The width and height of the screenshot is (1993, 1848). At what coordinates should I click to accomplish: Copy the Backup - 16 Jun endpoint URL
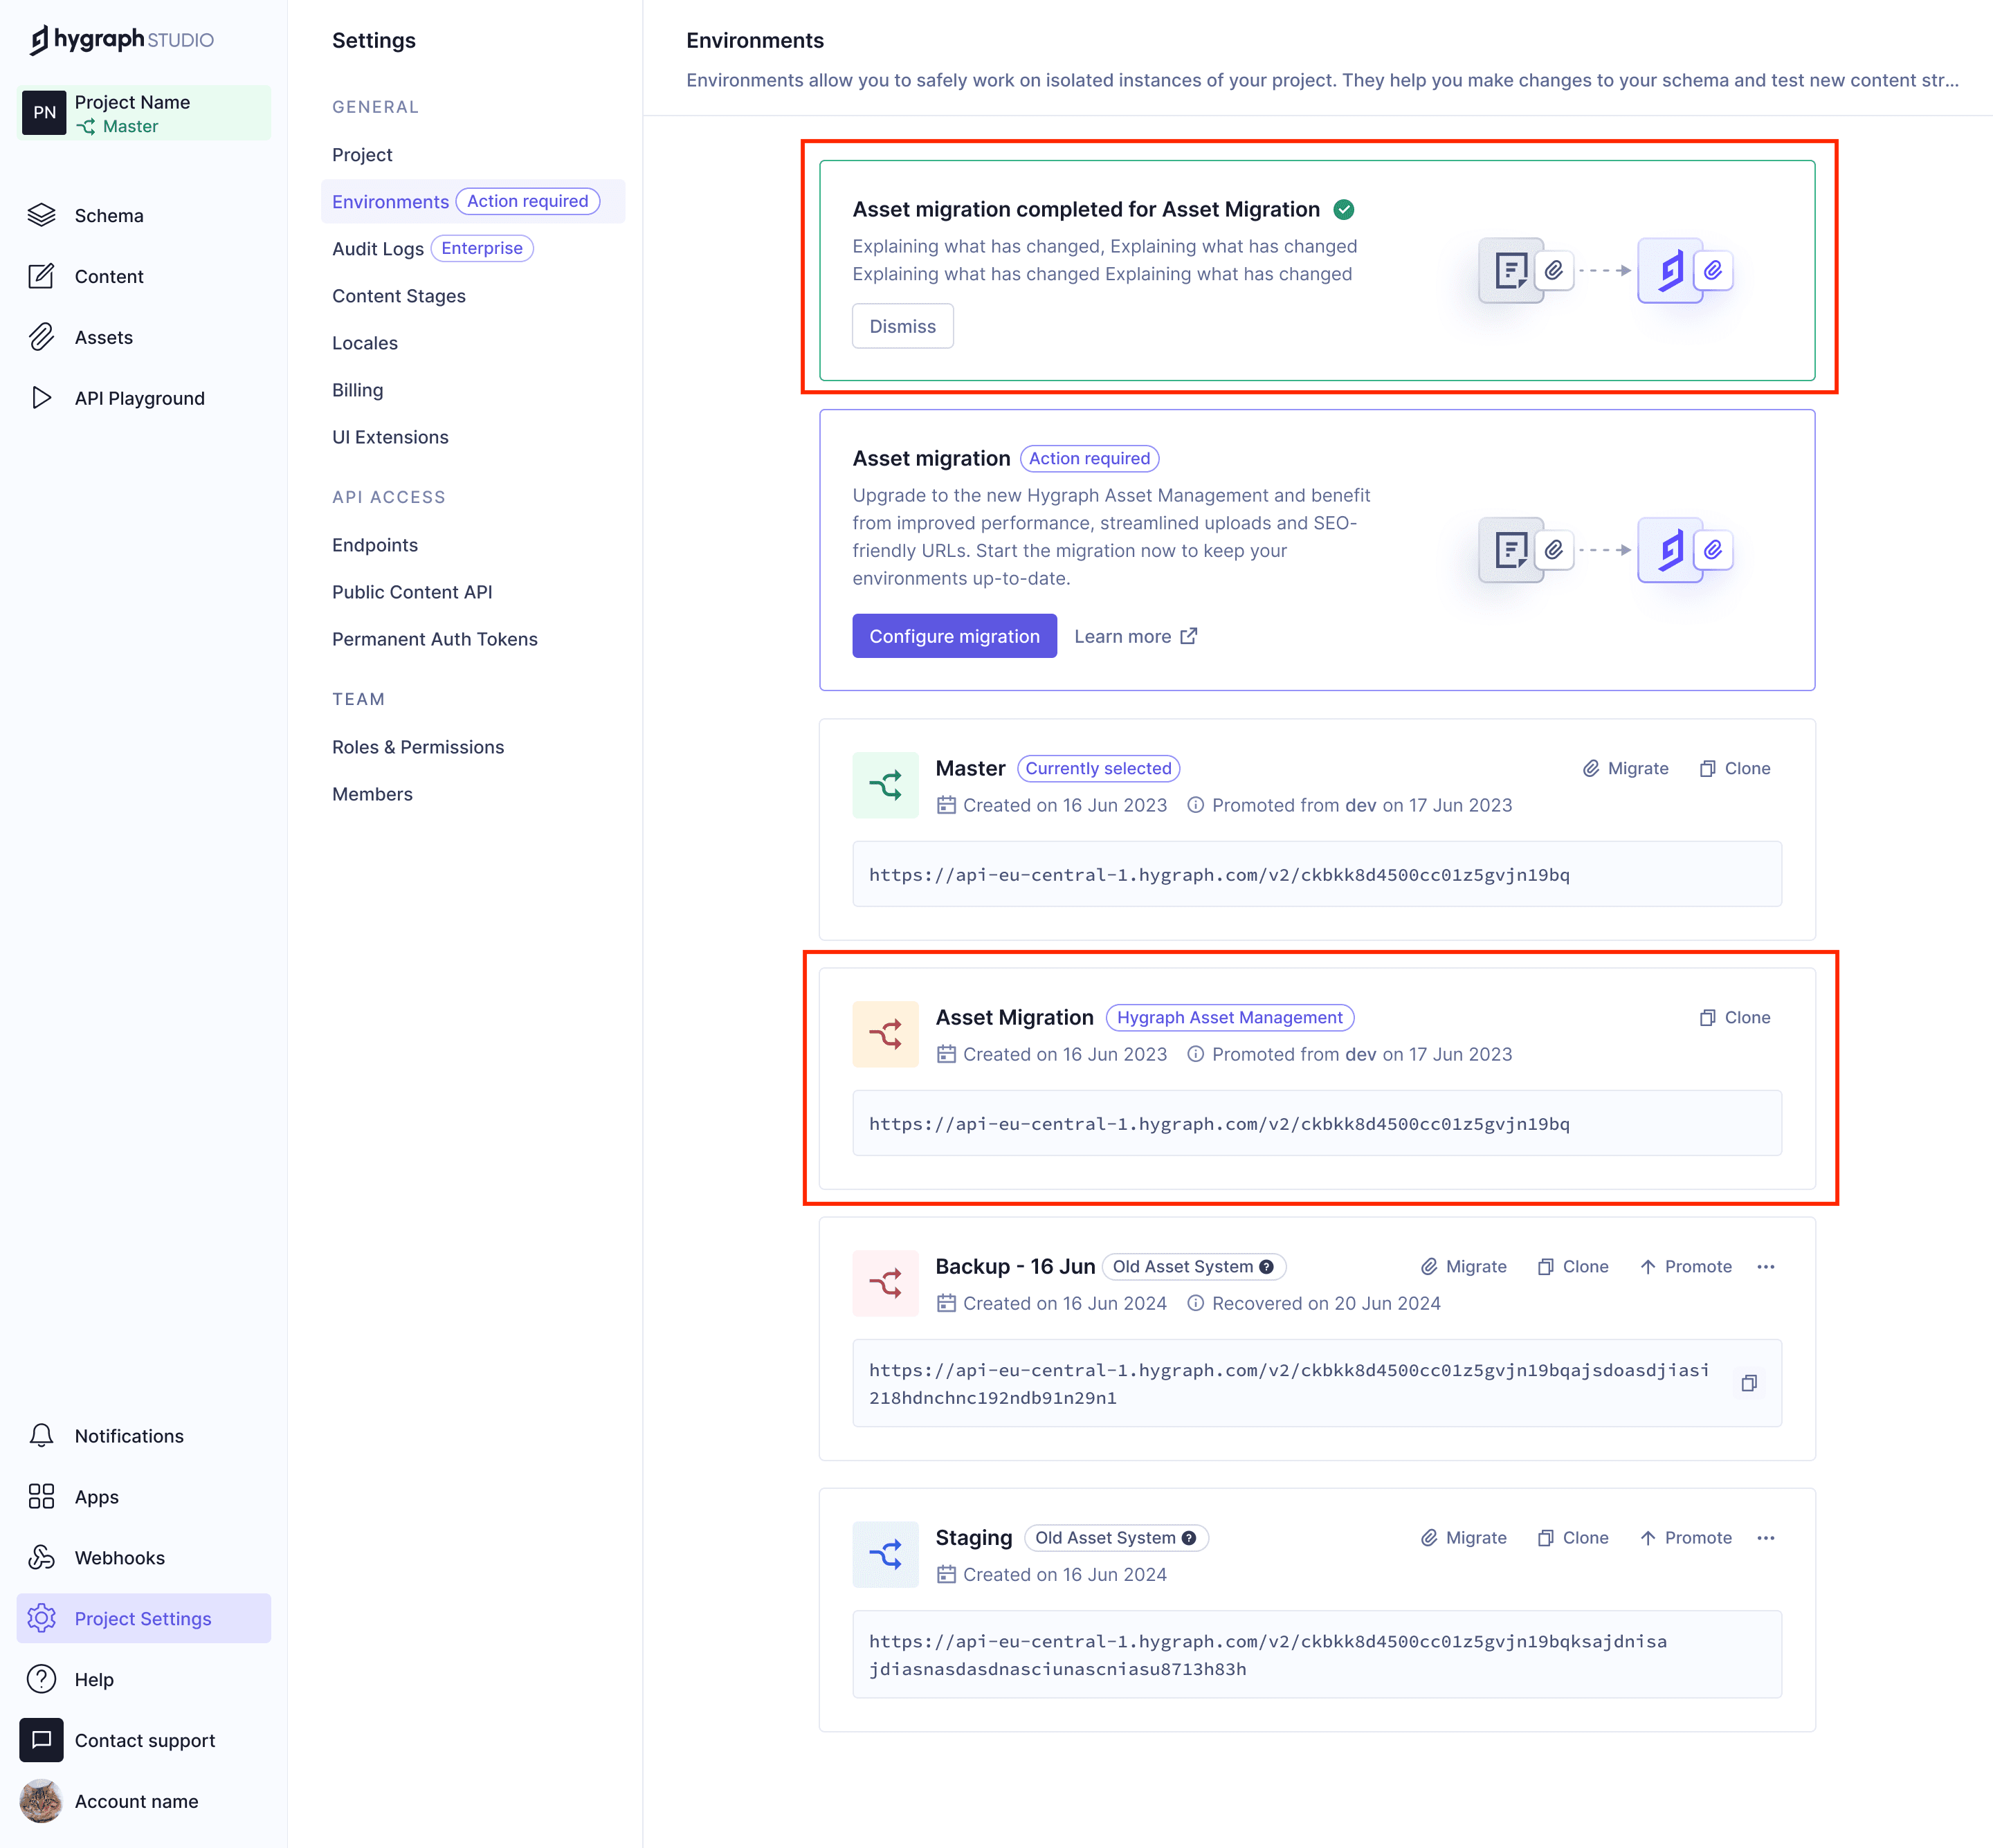[1748, 1383]
